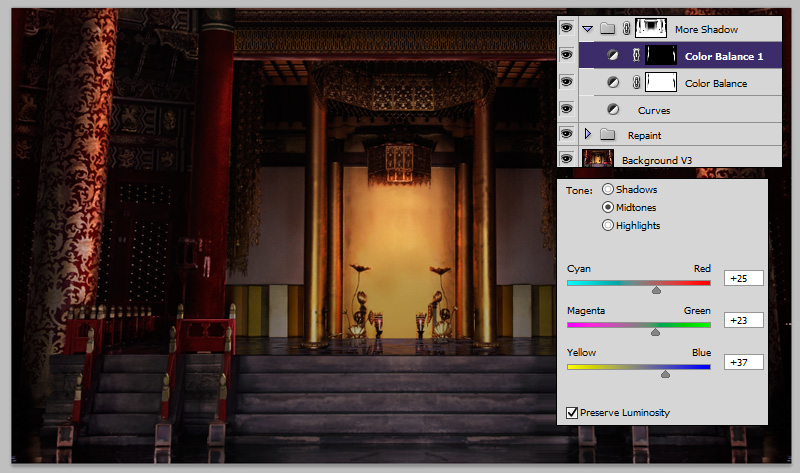
Task: Click the Cyan-Red slider handle
Action: [x=656, y=290]
